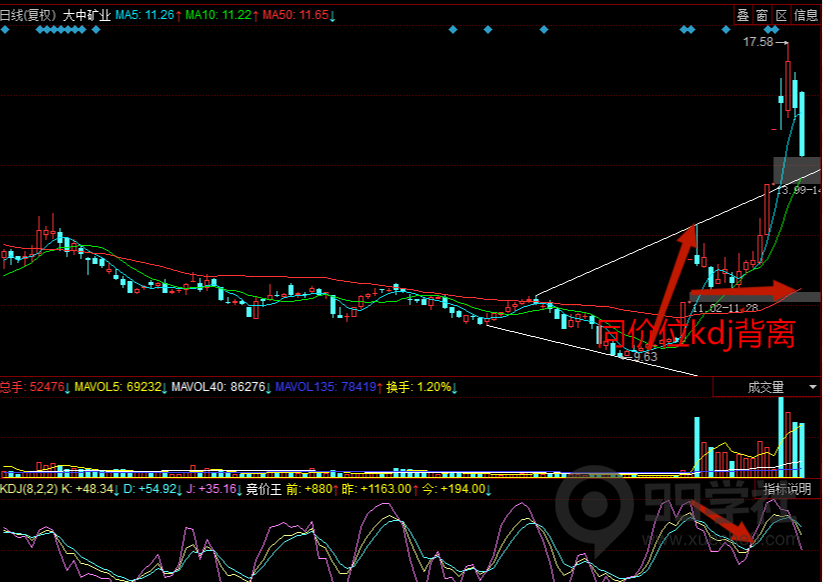Select the red 同价位kdj背离 annotation text
Viewport: 823px width, 582px height.
696,334
